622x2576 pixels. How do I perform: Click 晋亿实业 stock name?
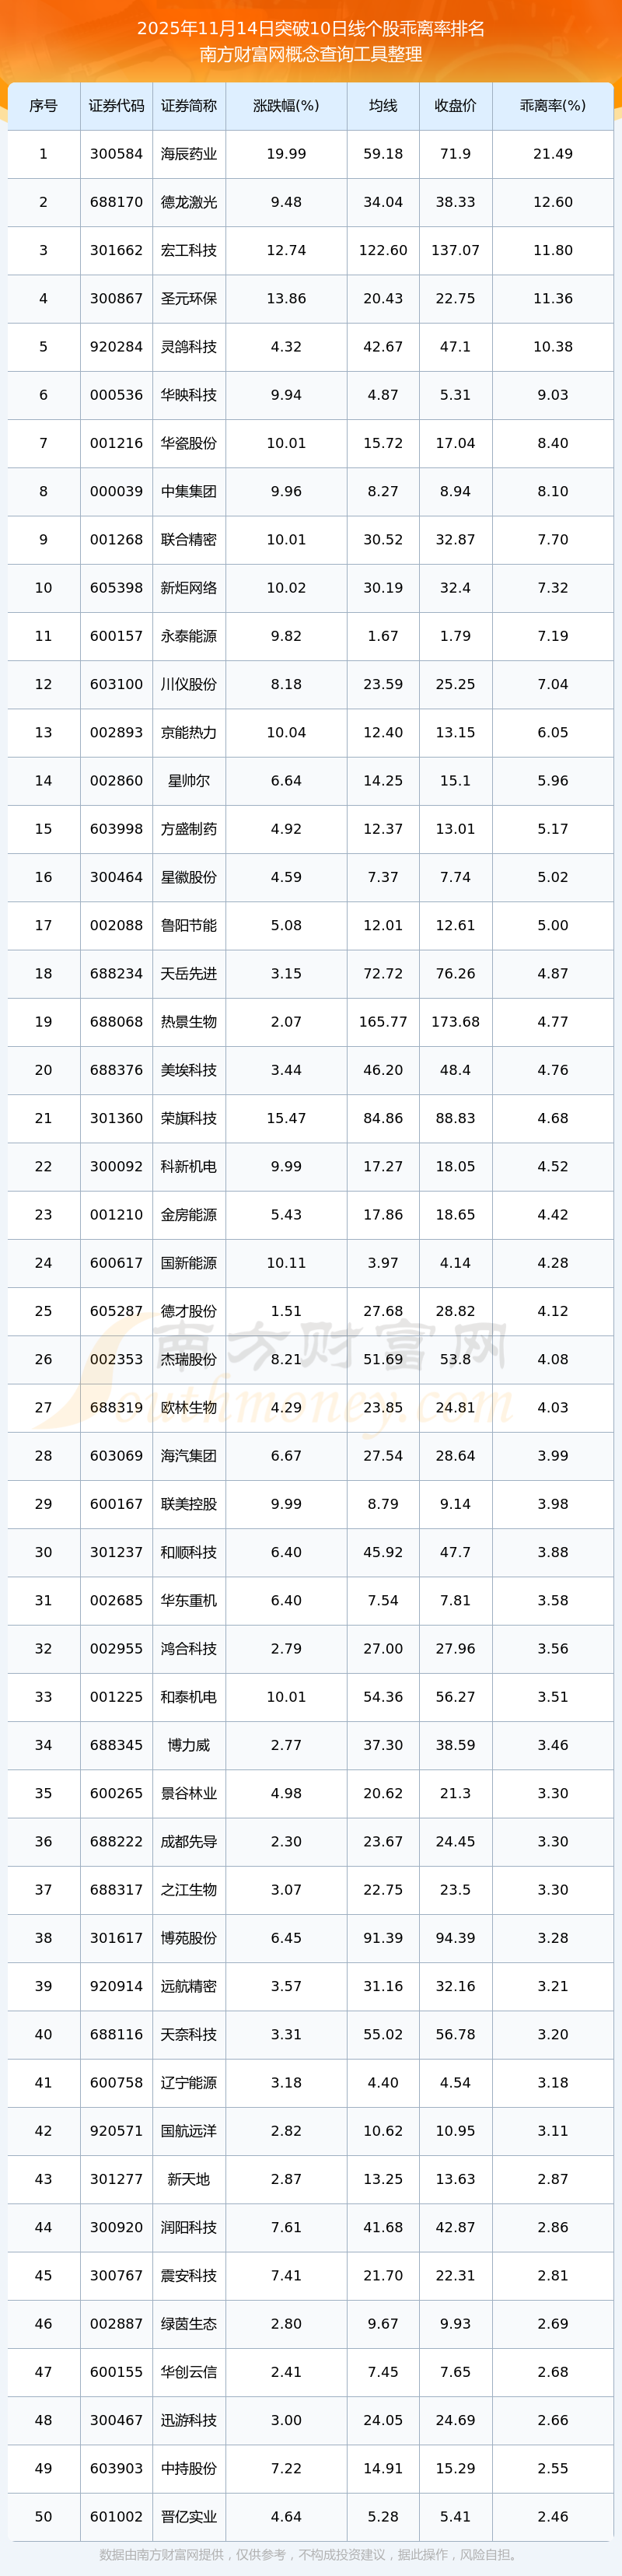189,2517
